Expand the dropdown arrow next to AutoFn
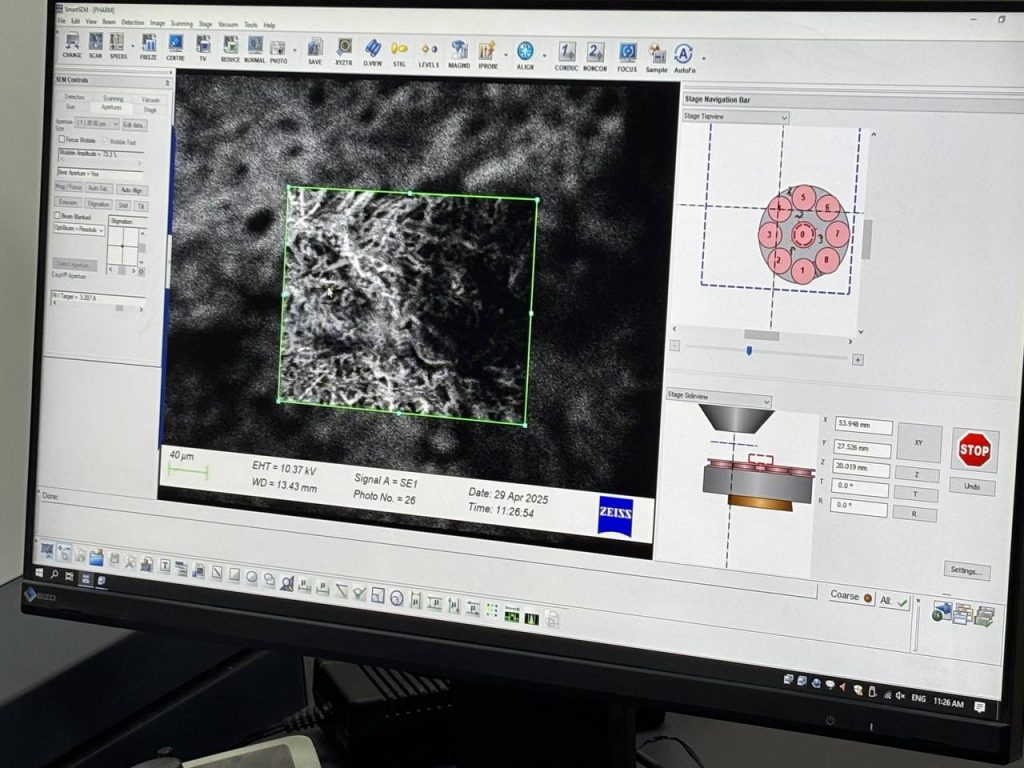This screenshot has height=768, width=1024. point(703,59)
